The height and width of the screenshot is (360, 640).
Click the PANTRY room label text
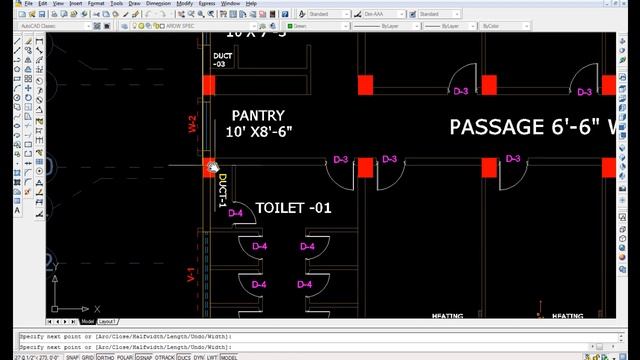(x=258, y=116)
